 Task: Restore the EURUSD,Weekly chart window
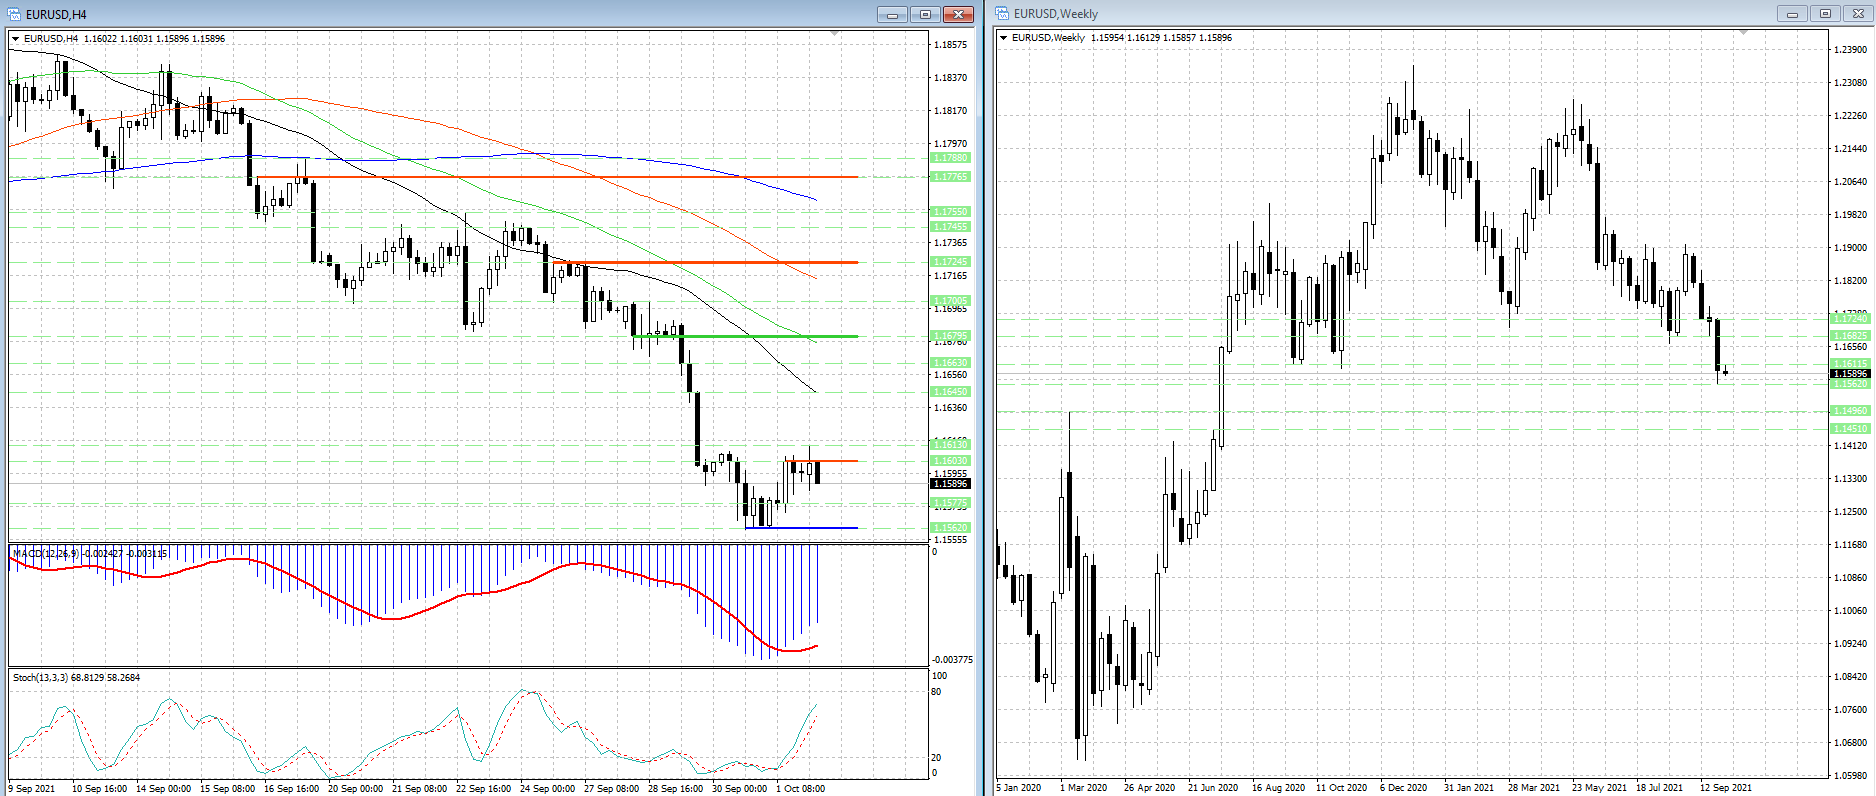point(1825,14)
